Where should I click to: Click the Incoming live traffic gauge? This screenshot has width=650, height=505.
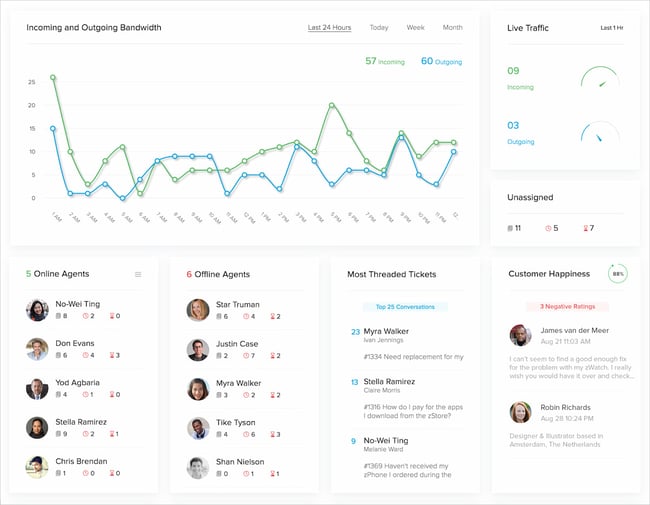coord(600,76)
